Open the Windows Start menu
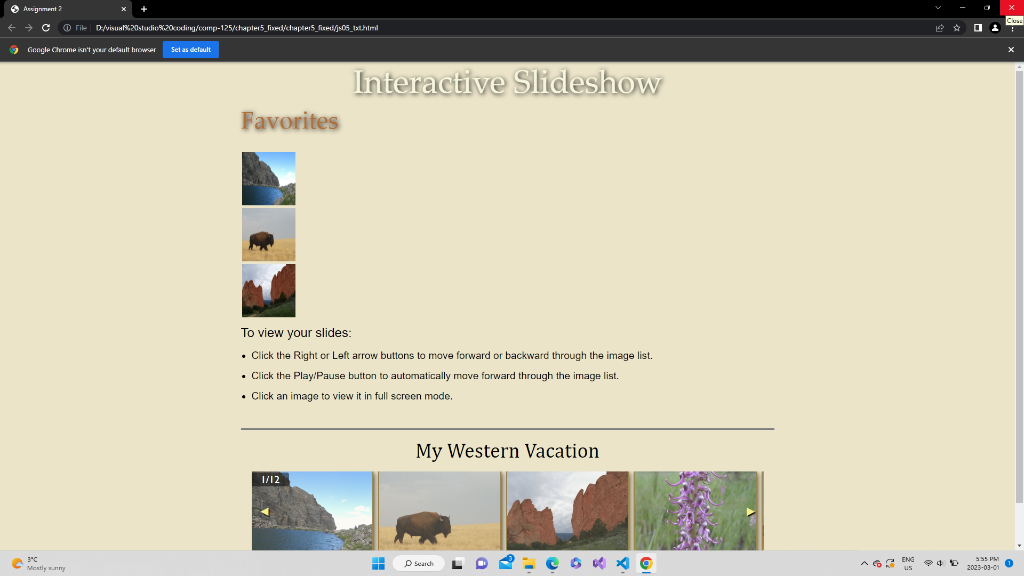Image resolution: width=1024 pixels, height=576 pixels. coord(378,564)
